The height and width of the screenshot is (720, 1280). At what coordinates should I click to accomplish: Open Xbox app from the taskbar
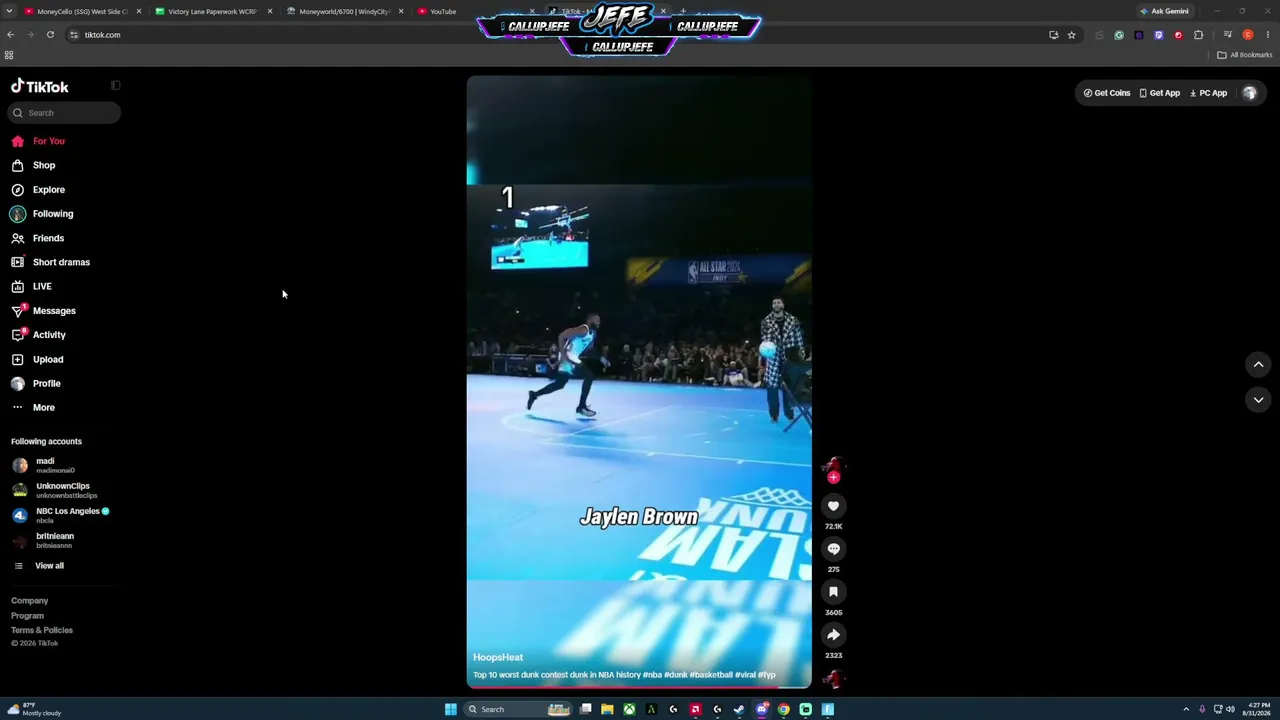(x=629, y=710)
